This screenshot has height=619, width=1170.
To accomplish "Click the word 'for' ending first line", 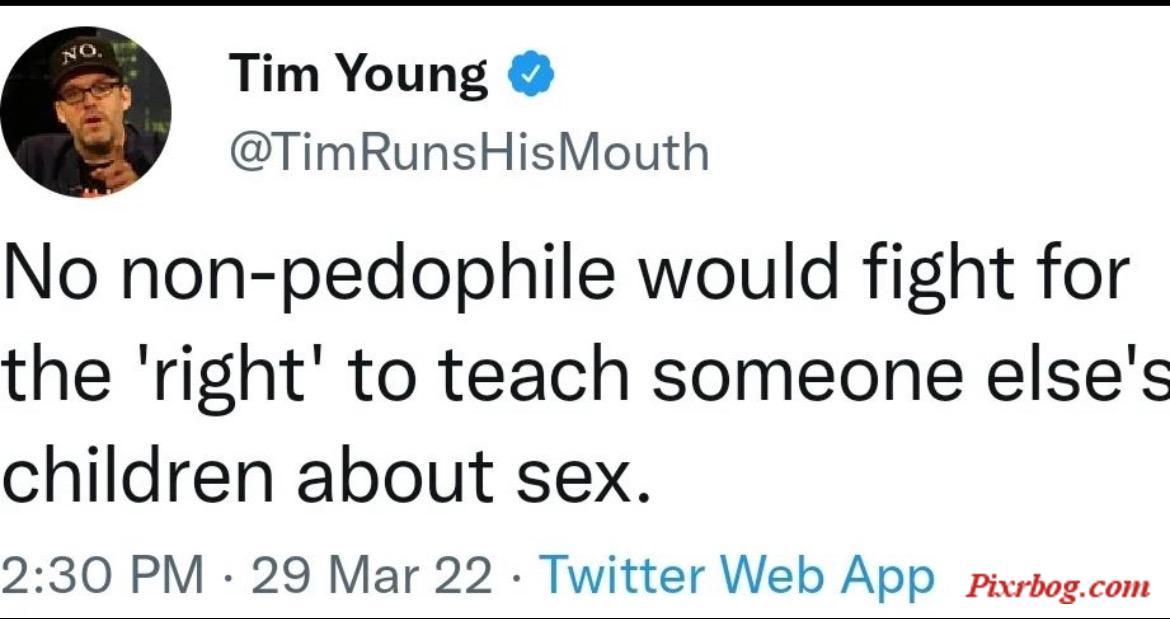I will [x=1090, y=272].
